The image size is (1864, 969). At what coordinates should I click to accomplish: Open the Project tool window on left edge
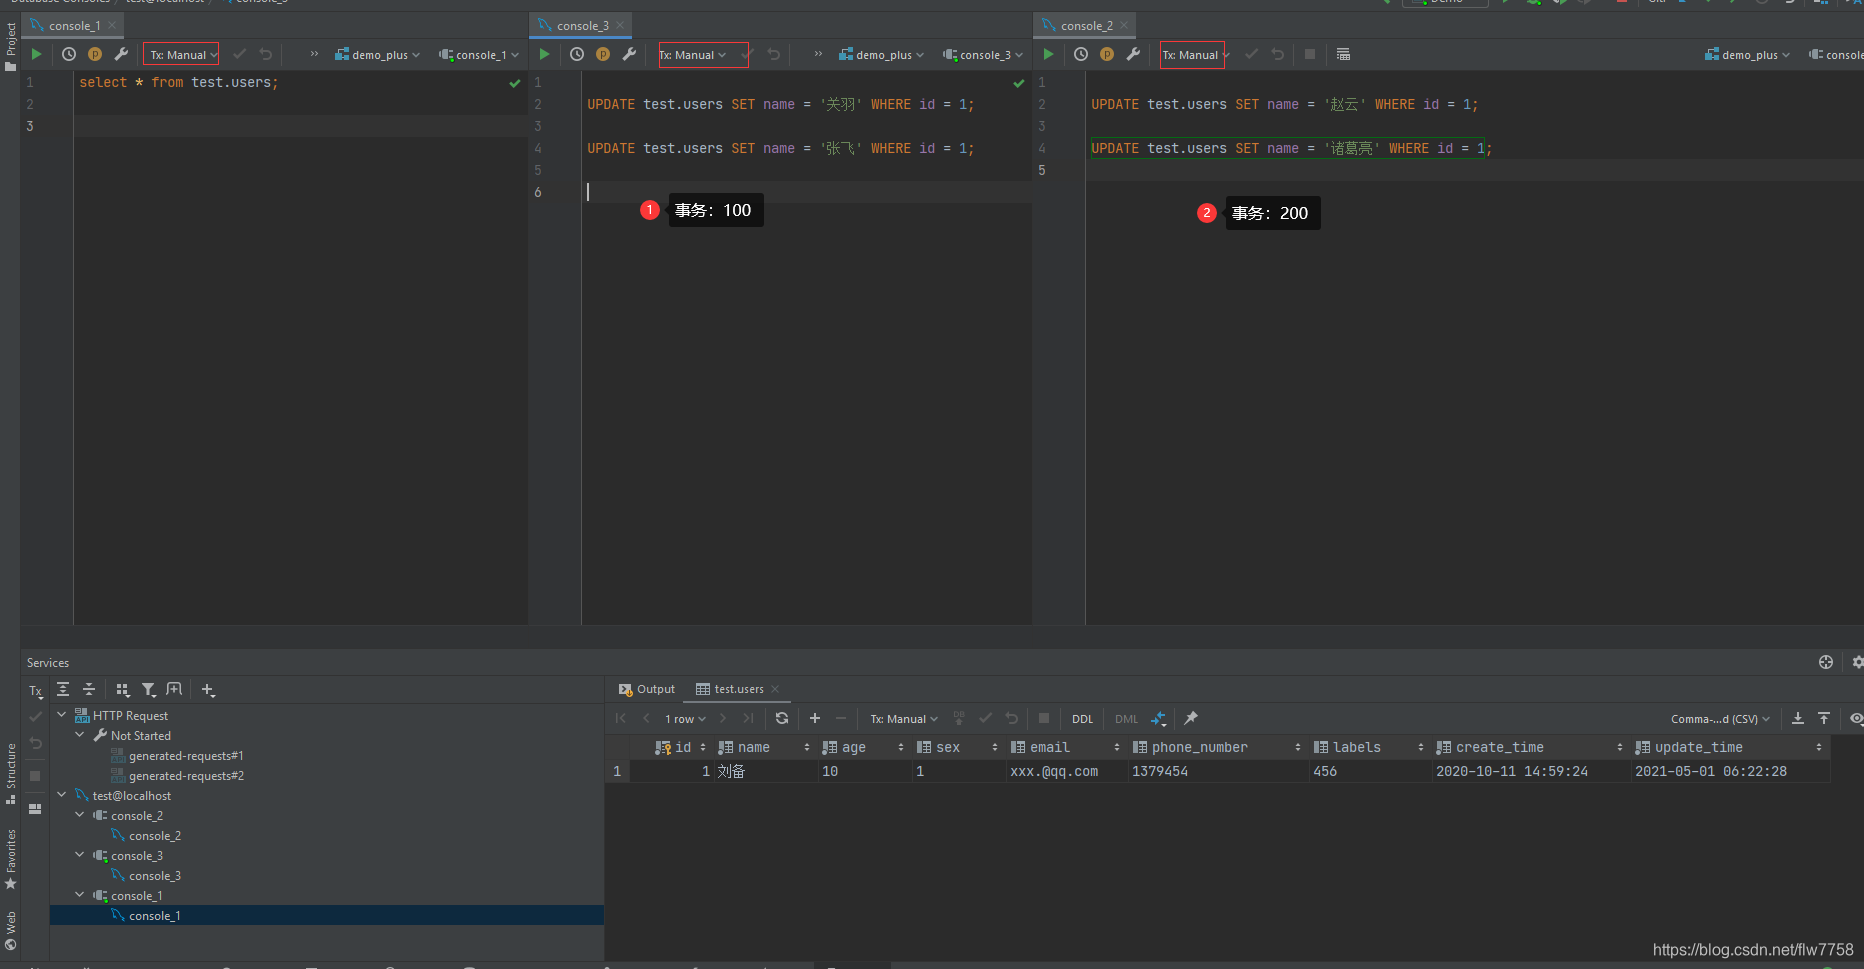10,47
